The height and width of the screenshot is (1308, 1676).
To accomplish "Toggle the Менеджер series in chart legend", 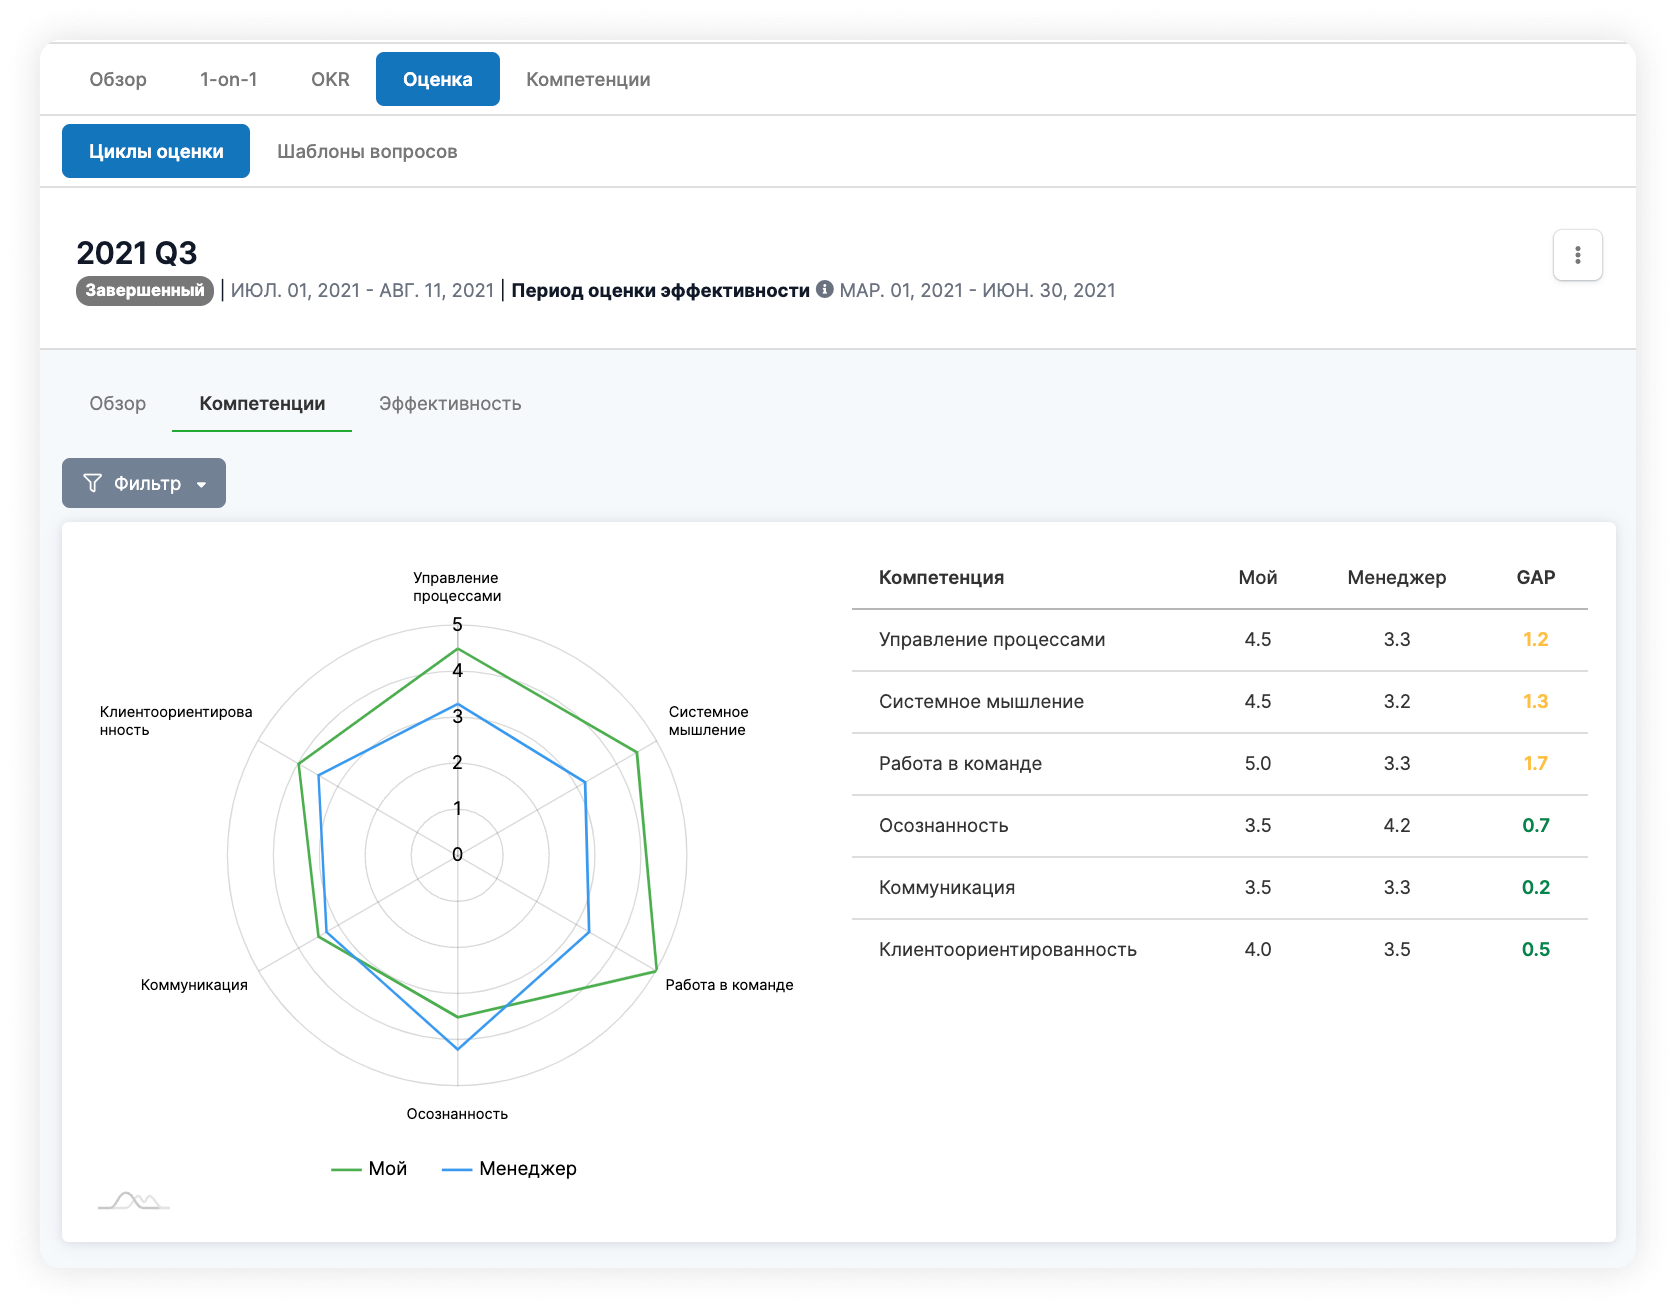I will [510, 1168].
